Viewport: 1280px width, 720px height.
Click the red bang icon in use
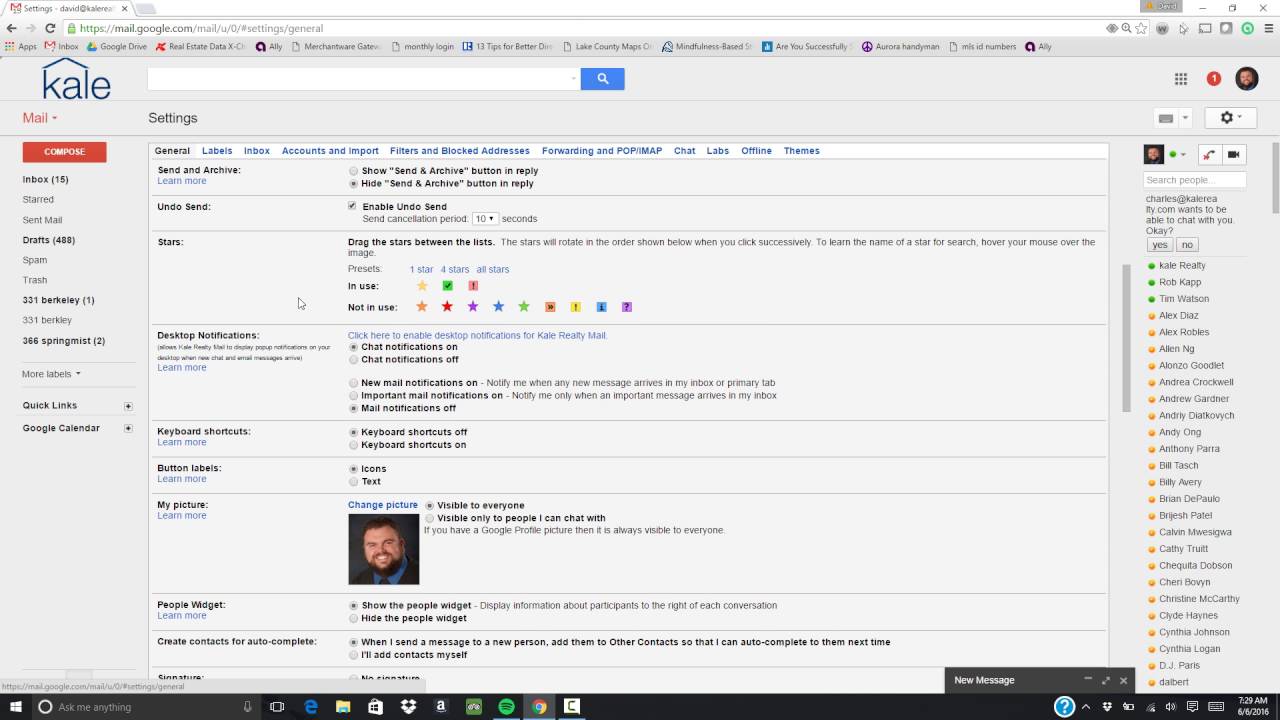pyautogui.click(x=473, y=286)
